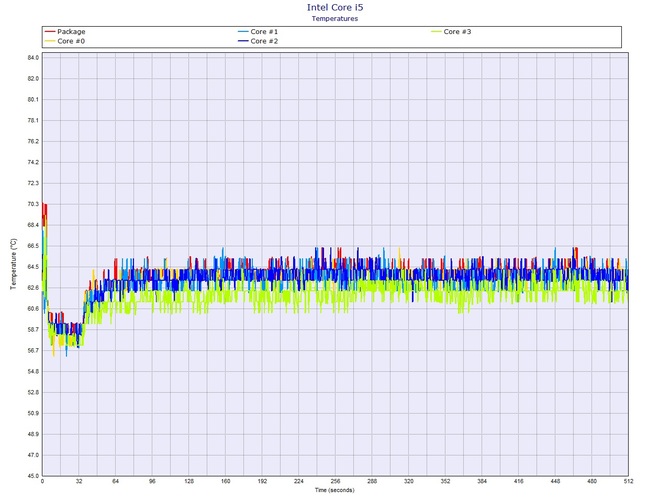Click the Package legend entry

tap(65, 32)
